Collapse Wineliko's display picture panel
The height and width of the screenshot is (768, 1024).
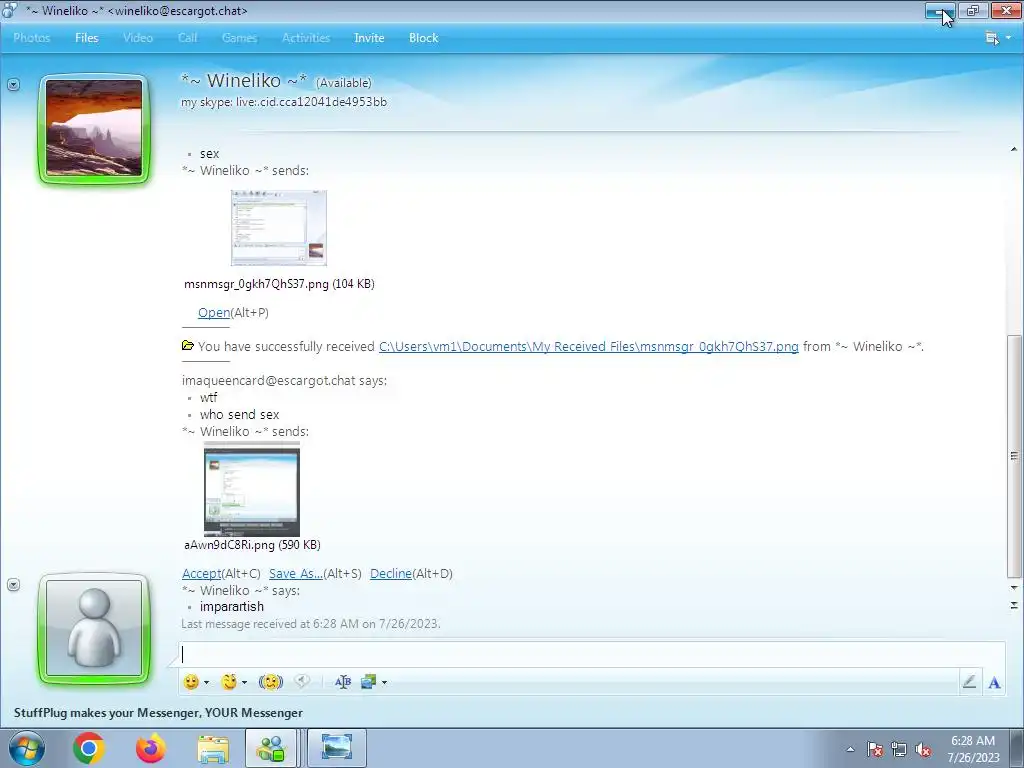(13, 84)
